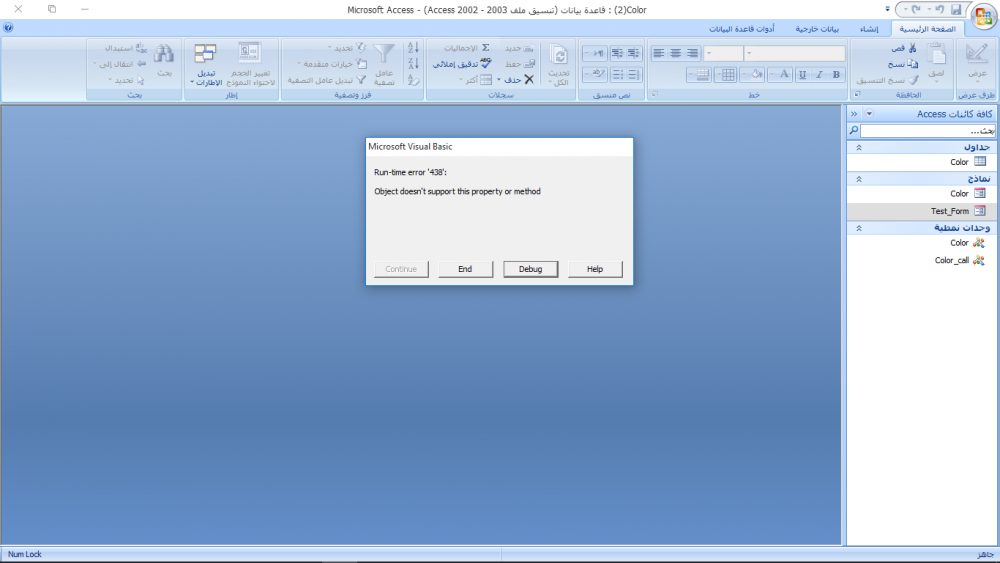
Task: Open the أكثر (More) records dropdown
Action: 476,80
